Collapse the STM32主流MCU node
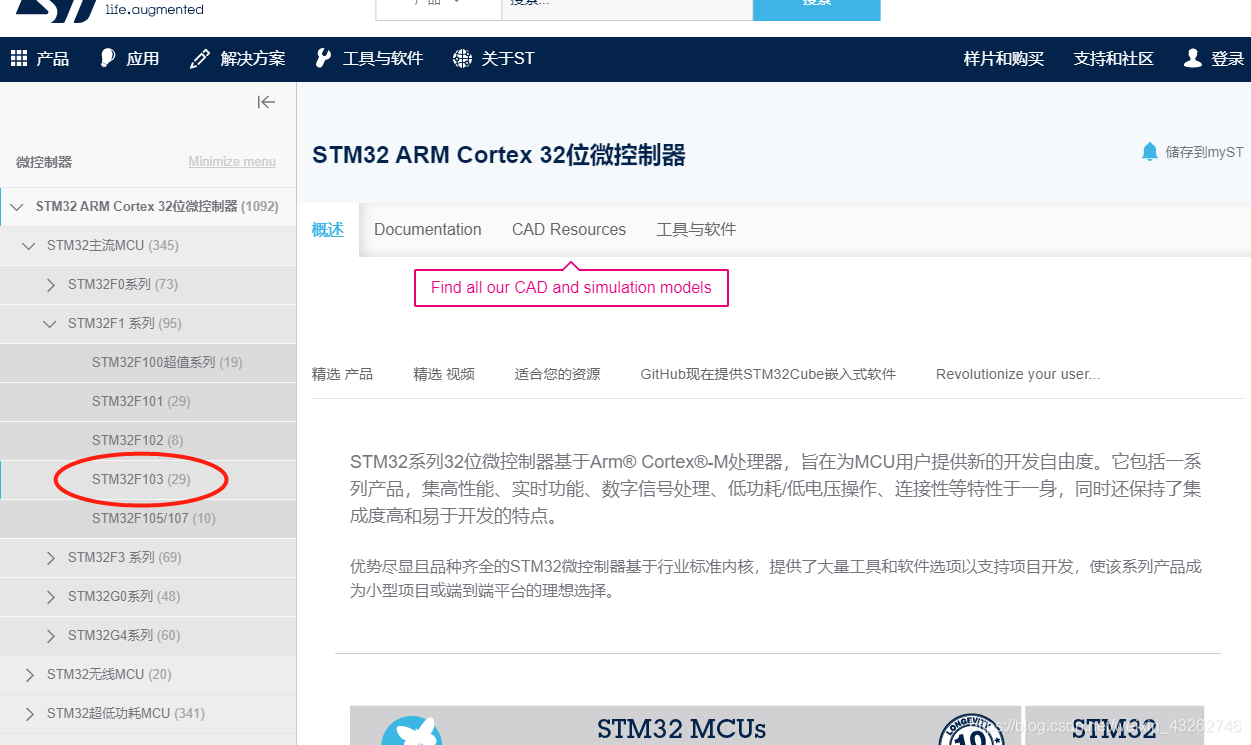The width and height of the screenshot is (1251, 745). click(x=28, y=246)
